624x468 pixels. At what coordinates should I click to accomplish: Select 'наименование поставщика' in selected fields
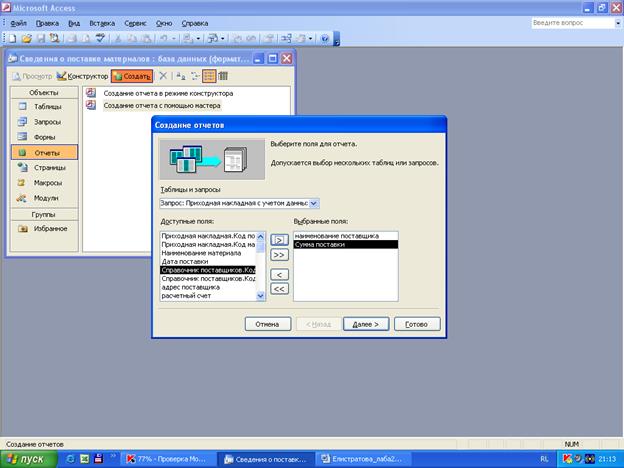click(345, 236)
